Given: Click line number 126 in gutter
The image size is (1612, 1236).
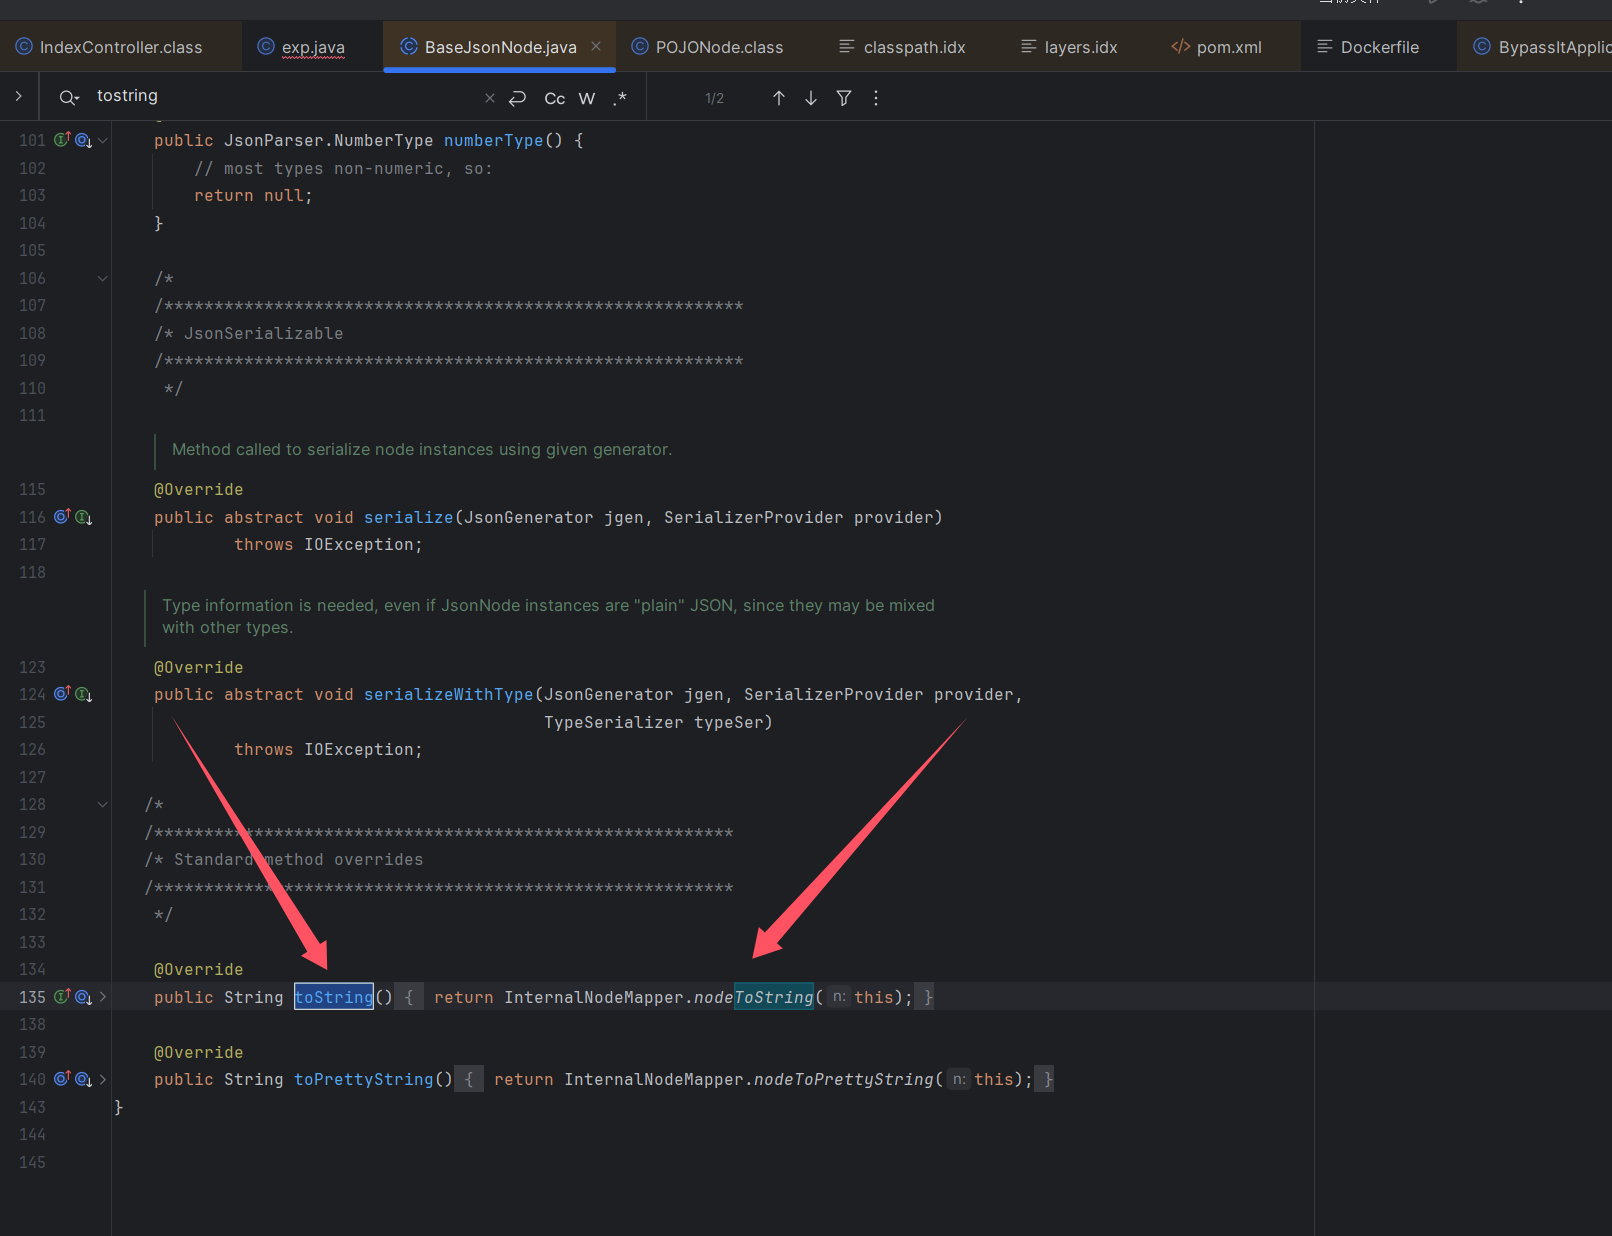Looking at the screenshot, I should click(x=32, y=749).
